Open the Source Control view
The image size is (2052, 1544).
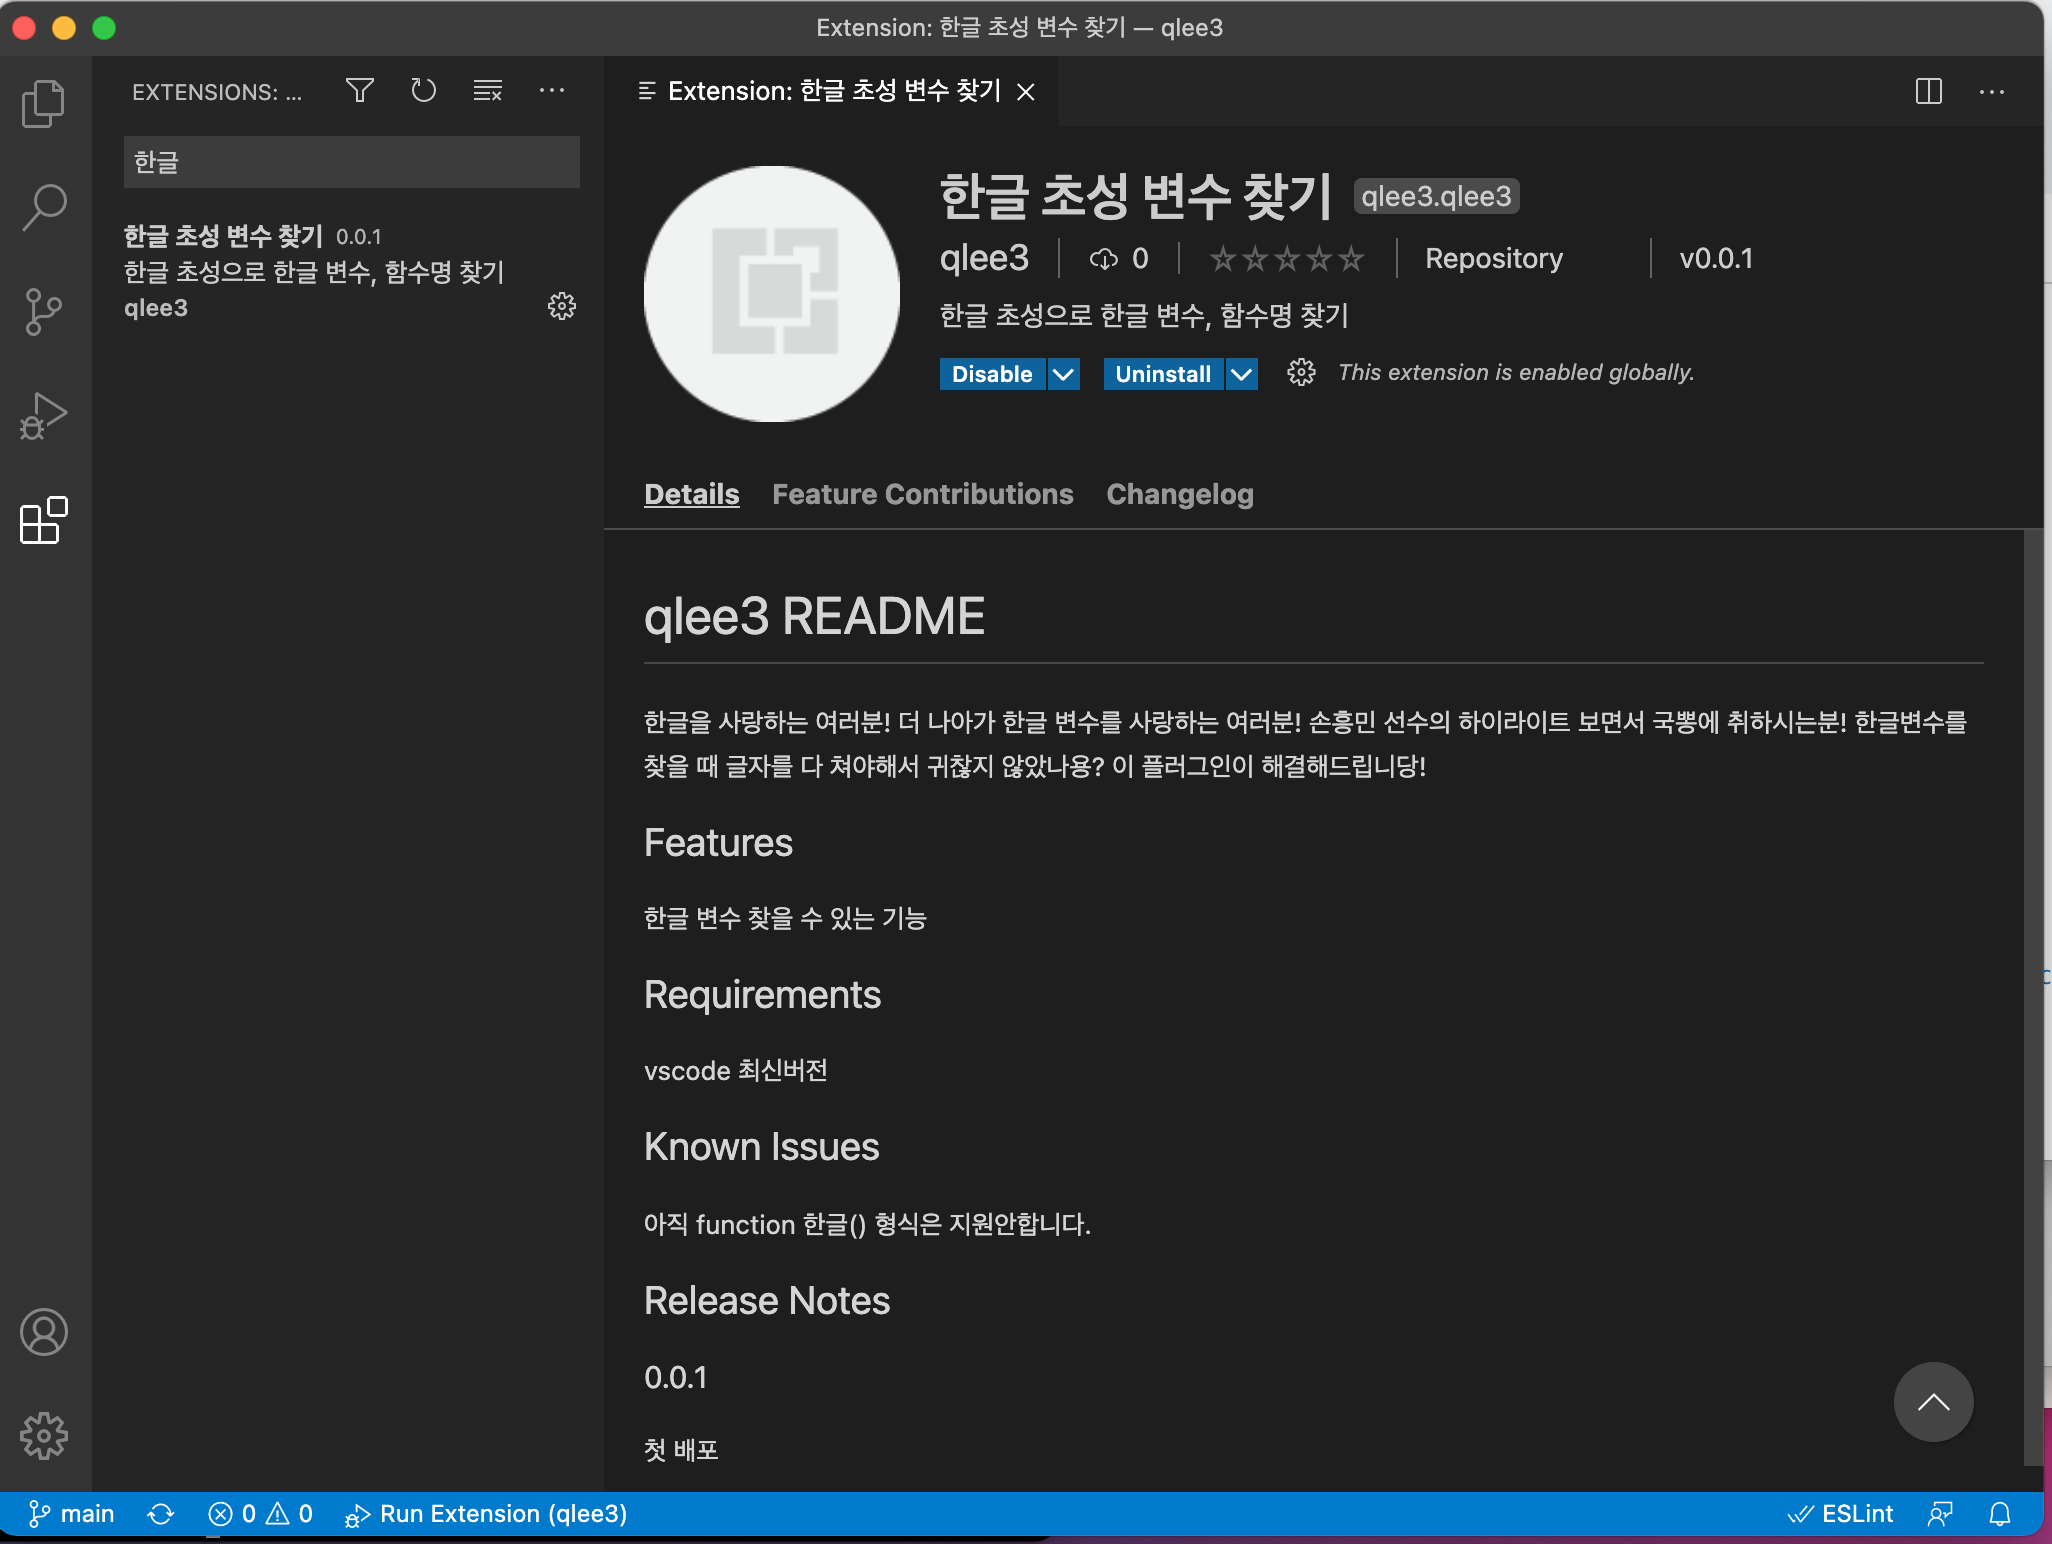coord(43,312)
